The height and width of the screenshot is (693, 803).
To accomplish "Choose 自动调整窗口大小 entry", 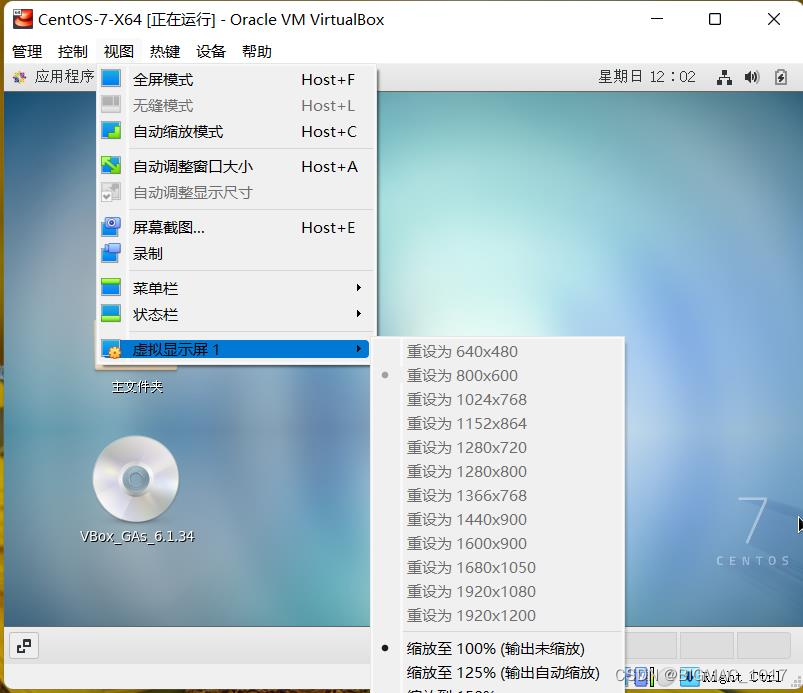I will 236,166.
